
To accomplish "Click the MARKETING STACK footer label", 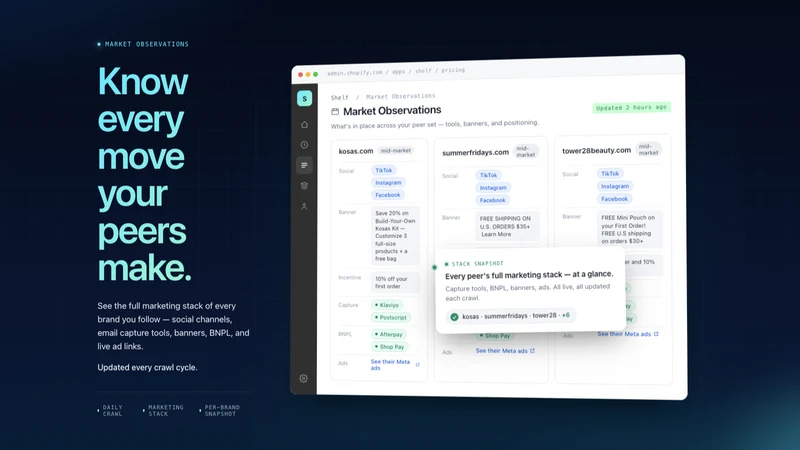I will 165,411.
